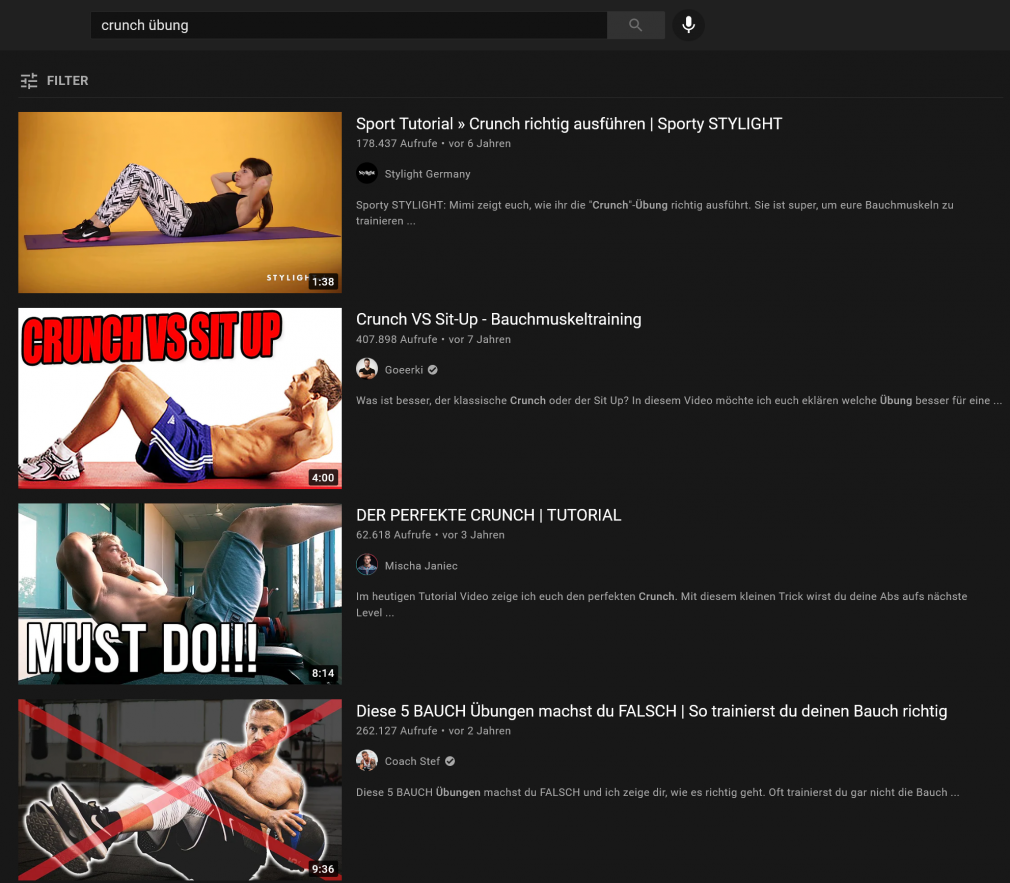Click the Stylight Germany channel name

427,174
